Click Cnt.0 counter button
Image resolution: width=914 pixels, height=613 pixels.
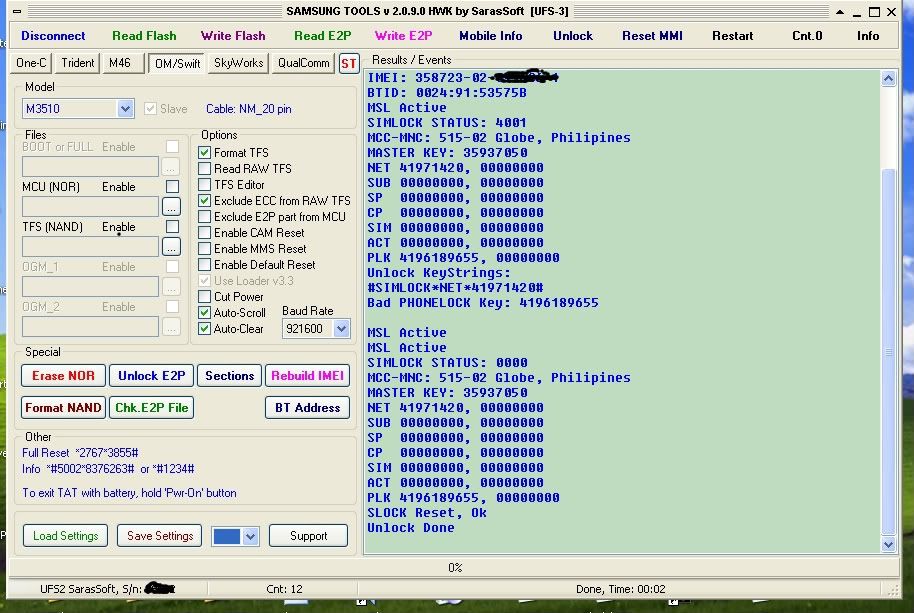[x=807, y=36]
